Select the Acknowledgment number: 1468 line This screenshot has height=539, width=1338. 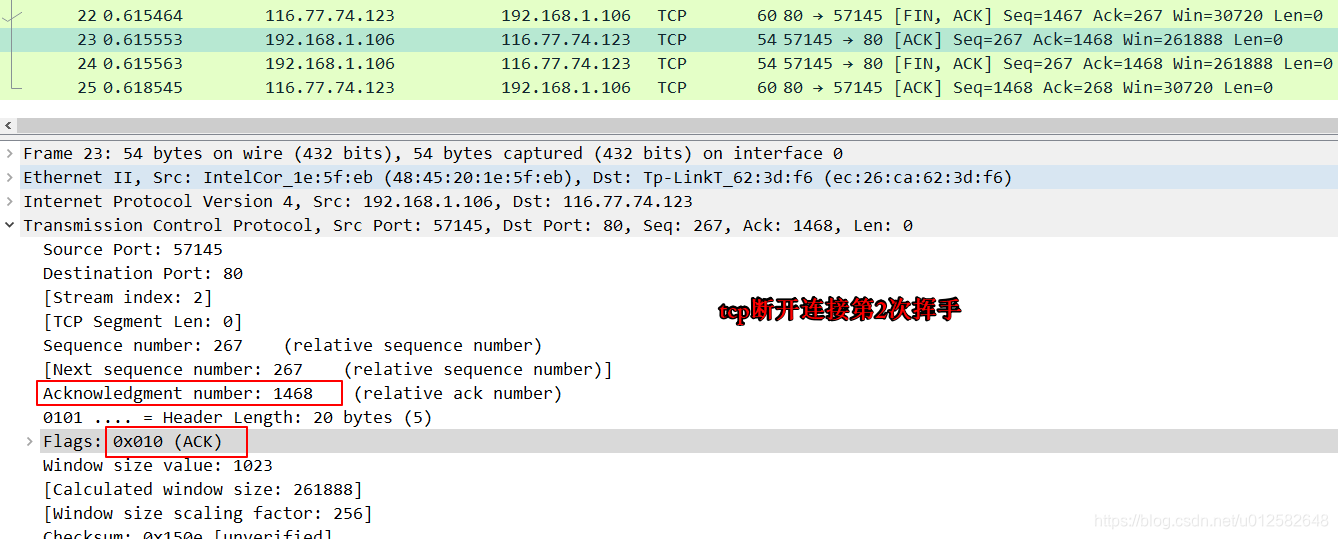click(302, 393)
